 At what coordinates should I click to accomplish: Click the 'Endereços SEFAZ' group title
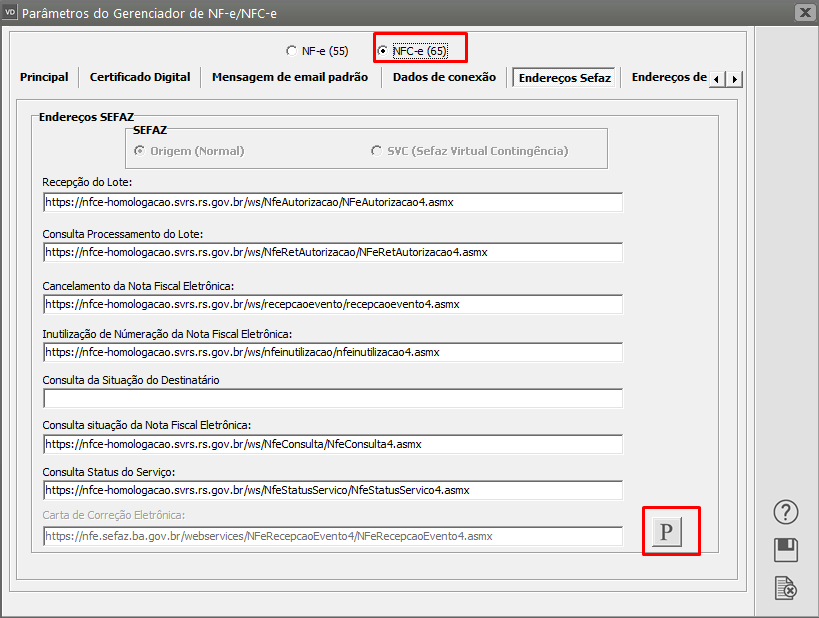coord(86,117)
